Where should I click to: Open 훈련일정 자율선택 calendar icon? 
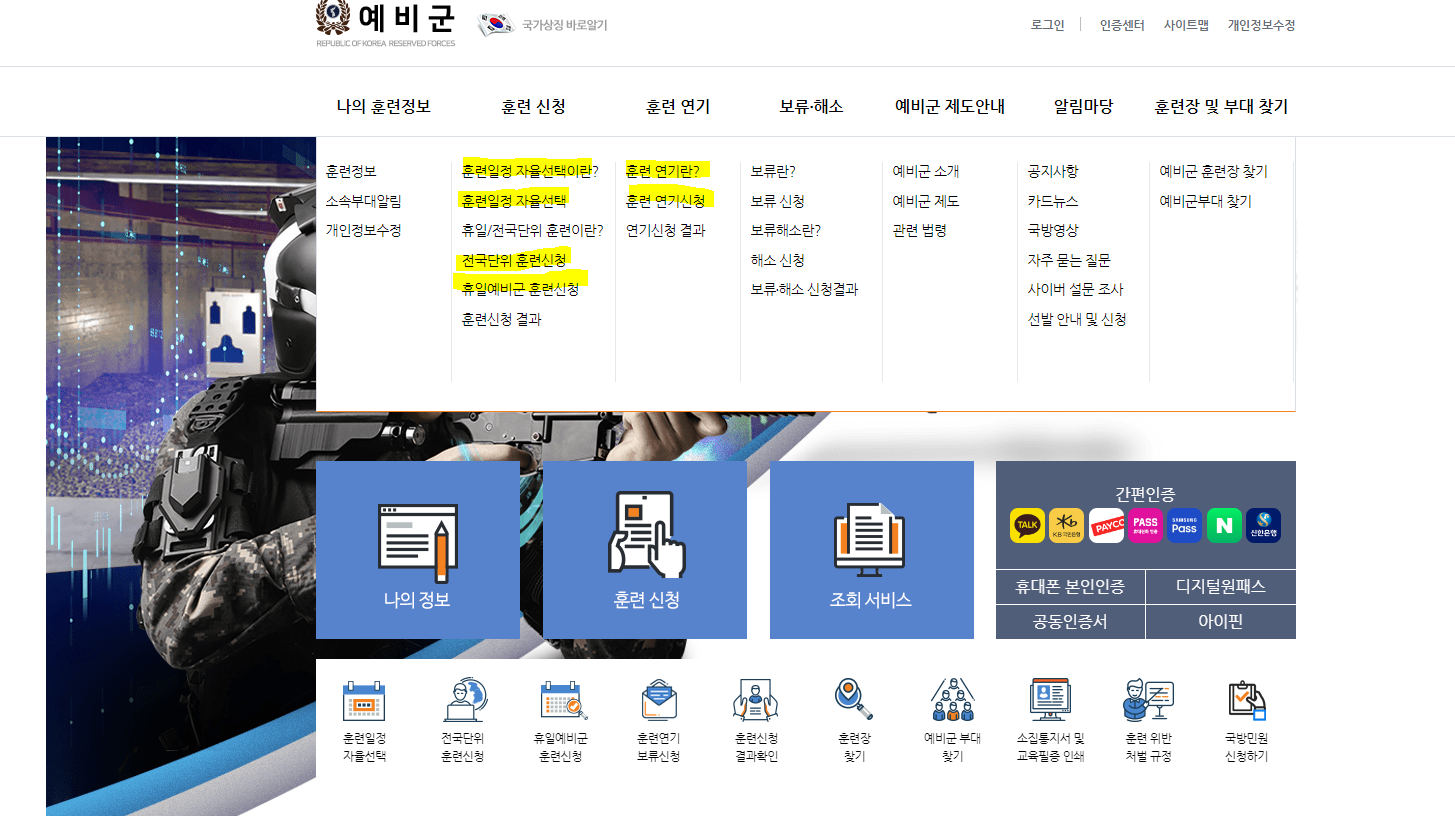363,701
